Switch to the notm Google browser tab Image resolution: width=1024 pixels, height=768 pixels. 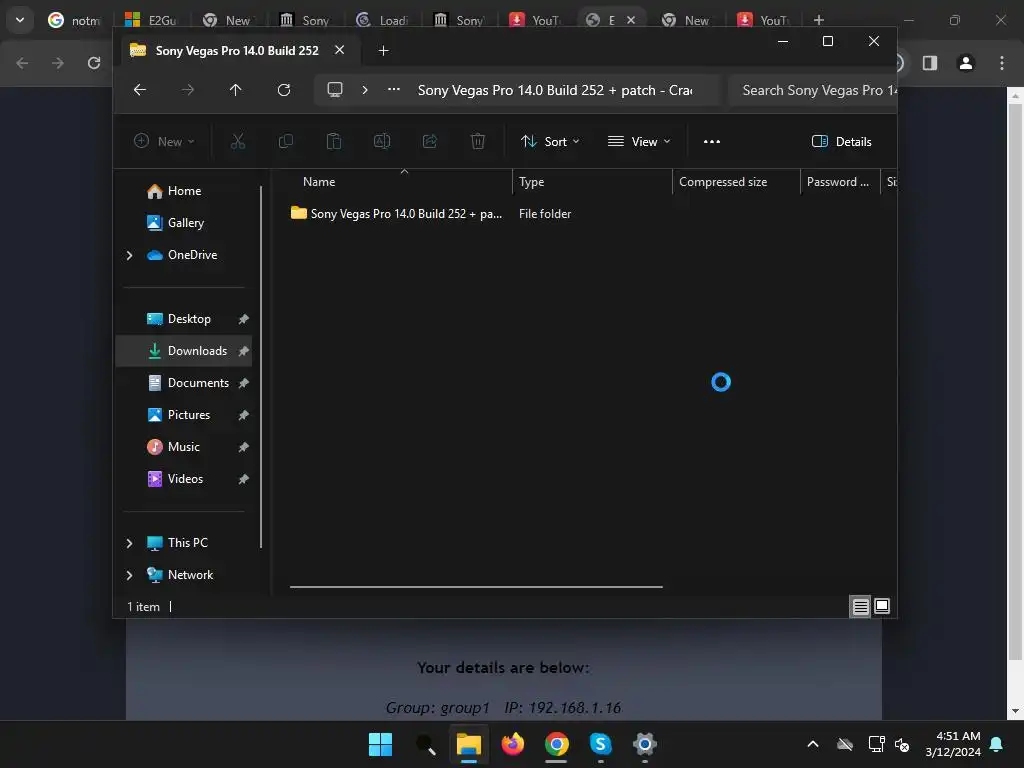coord(74,20)
